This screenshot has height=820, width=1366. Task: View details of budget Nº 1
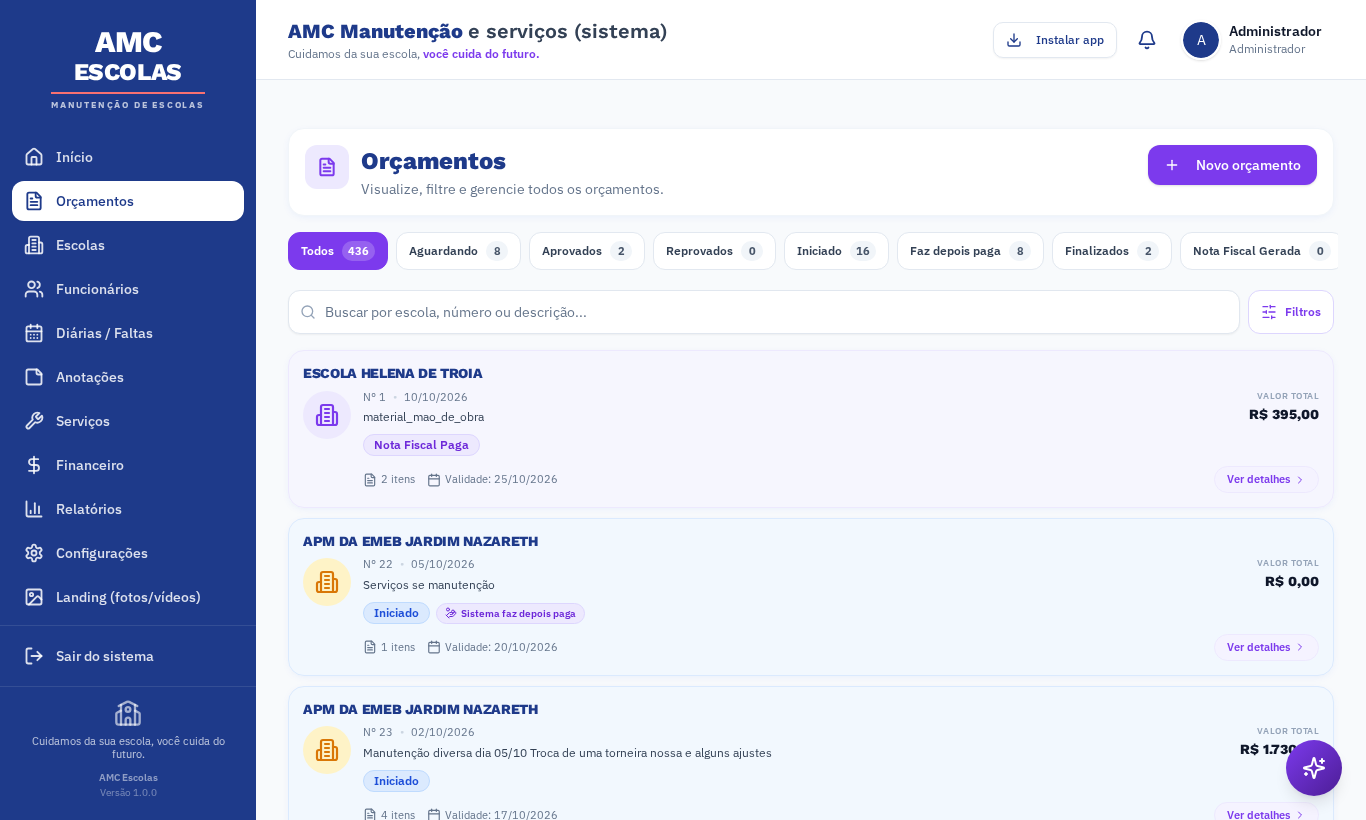tap(1266, 479)
